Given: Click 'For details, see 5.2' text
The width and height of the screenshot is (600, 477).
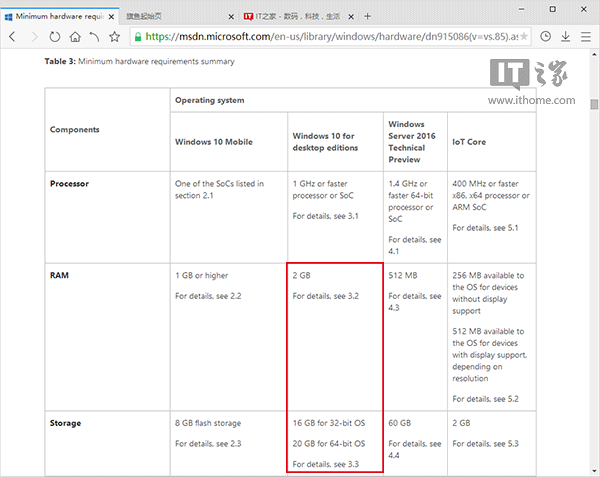Looking at the screenshot, I should tap(485, 399).
